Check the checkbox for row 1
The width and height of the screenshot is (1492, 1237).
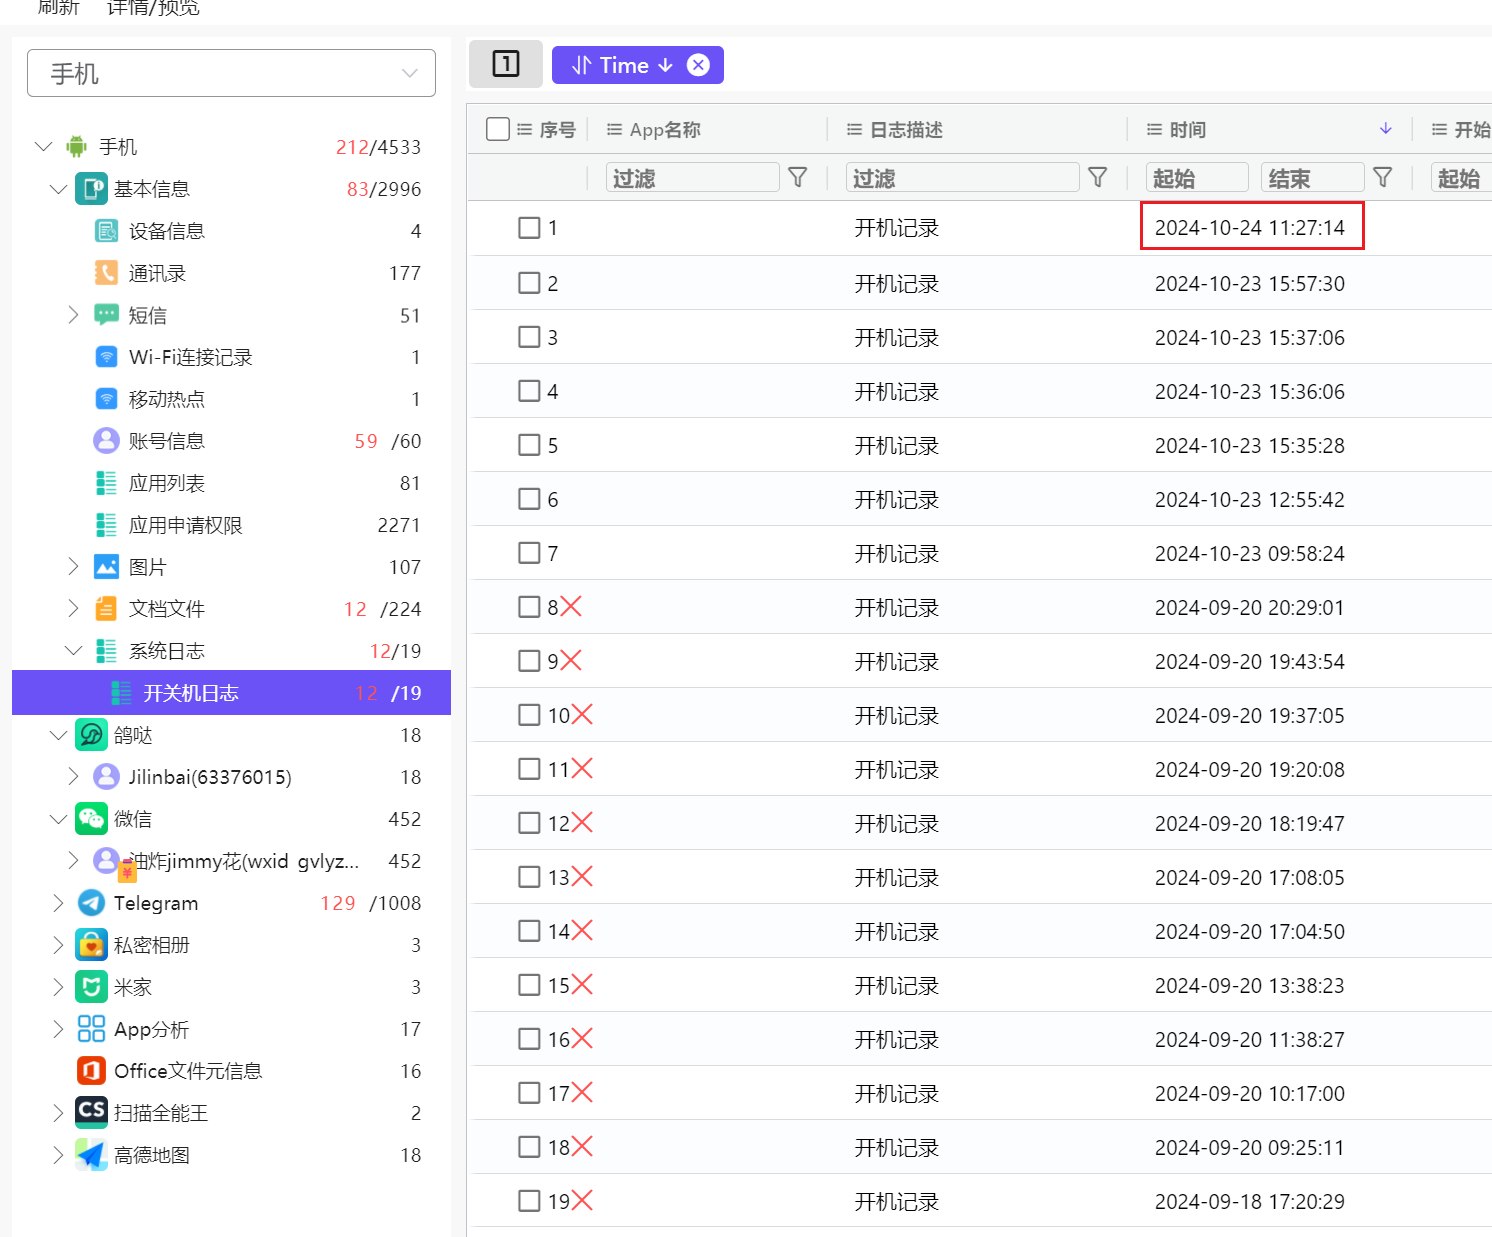529,228
